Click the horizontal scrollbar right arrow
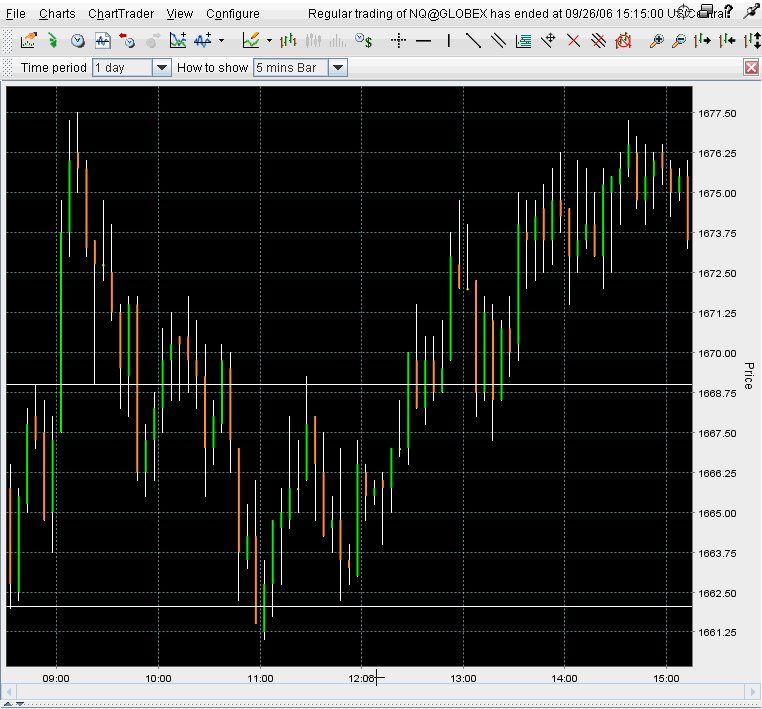762x709 pixels. [753, 691]
